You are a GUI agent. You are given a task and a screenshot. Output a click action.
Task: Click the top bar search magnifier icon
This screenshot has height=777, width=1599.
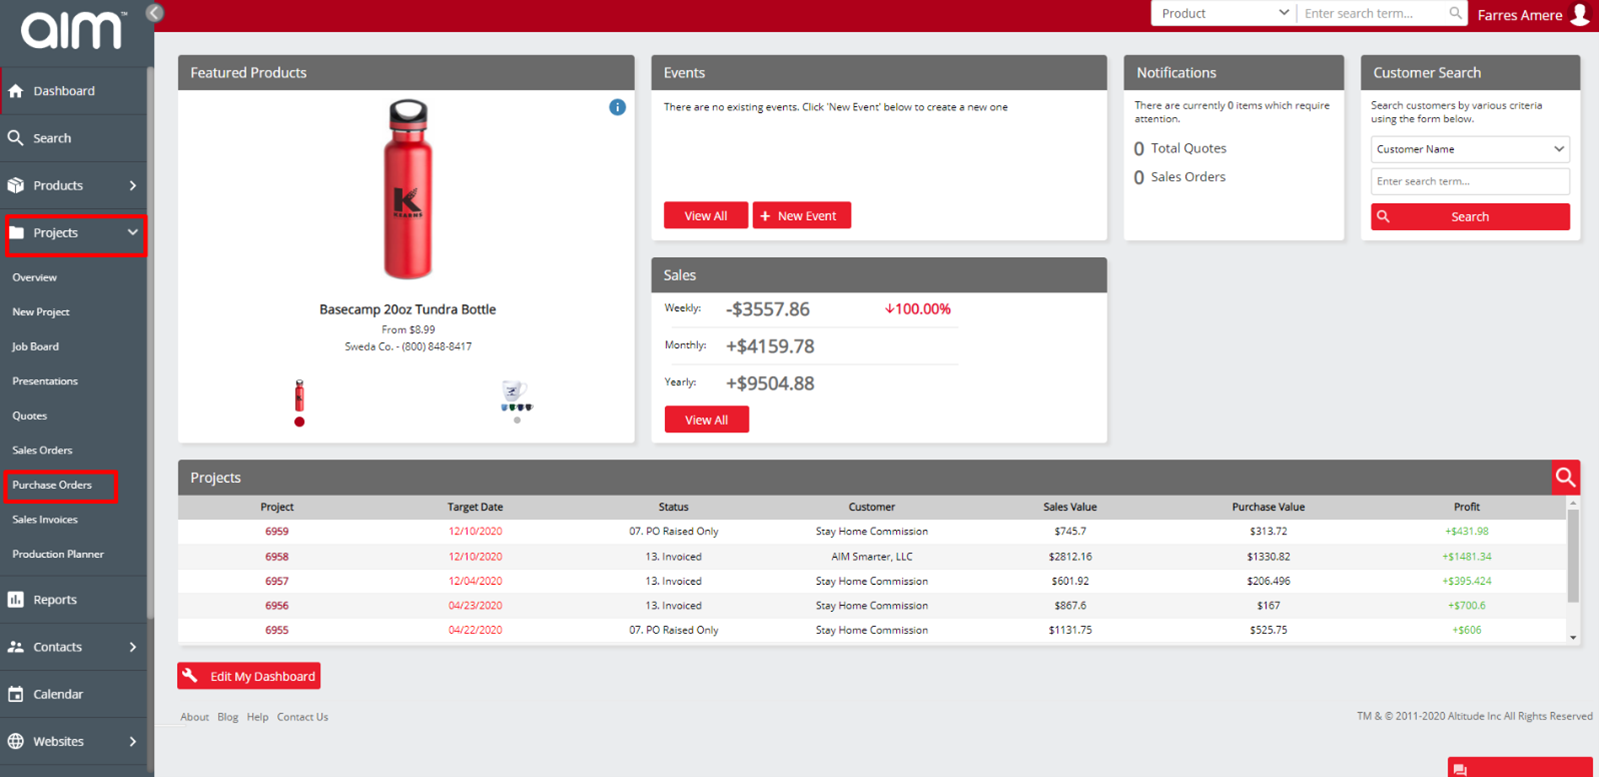pyautogui.click(x=1456, y=13)
